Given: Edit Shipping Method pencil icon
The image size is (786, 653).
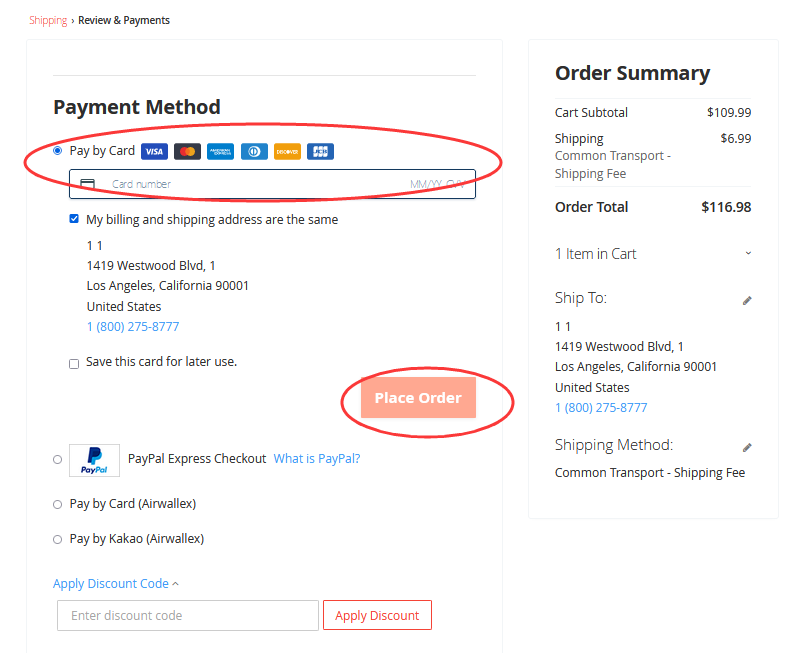Looking at the screenshot, I should pos(747,447).
